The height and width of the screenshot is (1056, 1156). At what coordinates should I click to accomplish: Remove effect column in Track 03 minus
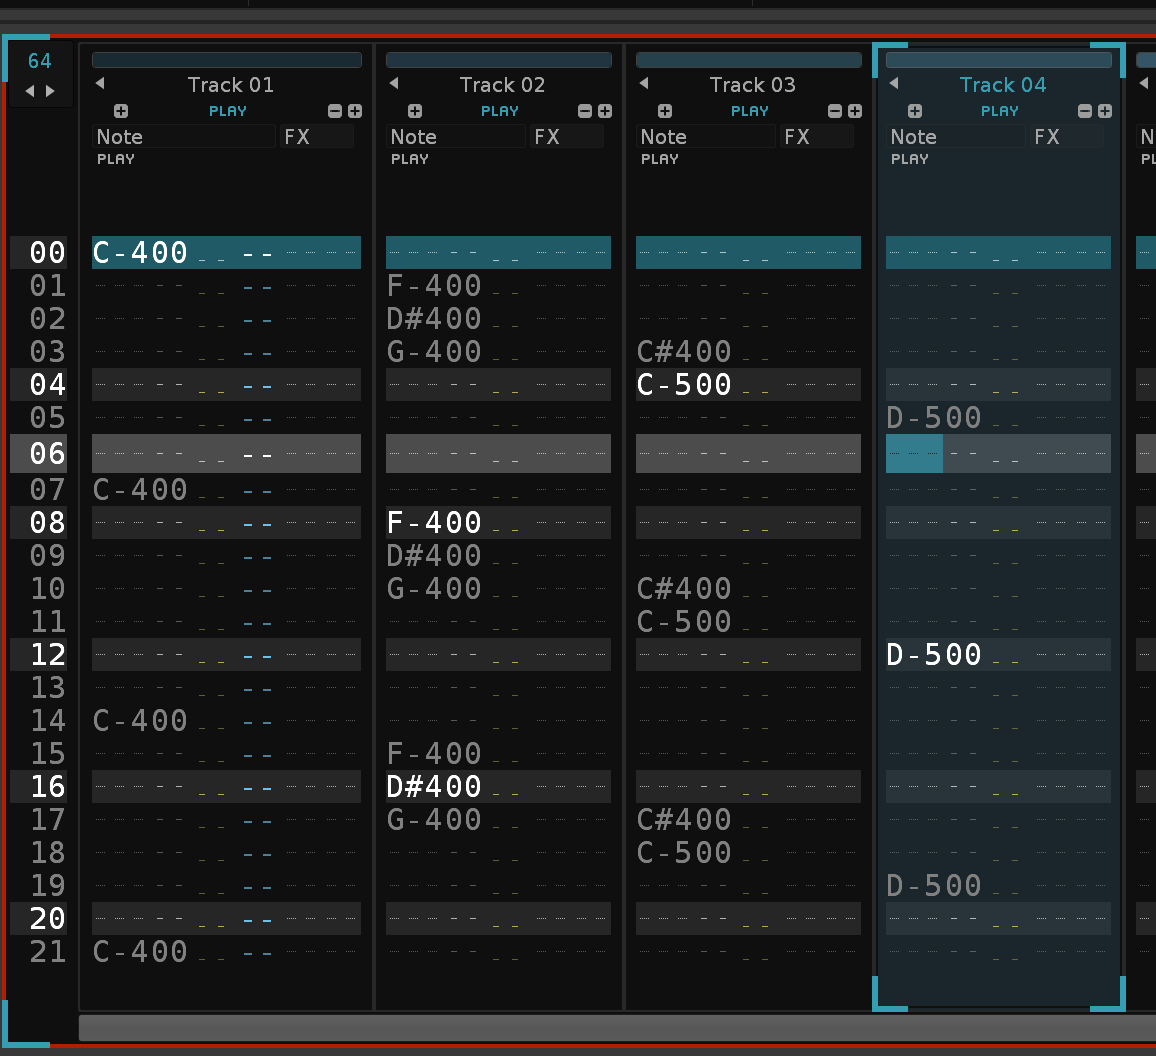(x=835, y=111)
